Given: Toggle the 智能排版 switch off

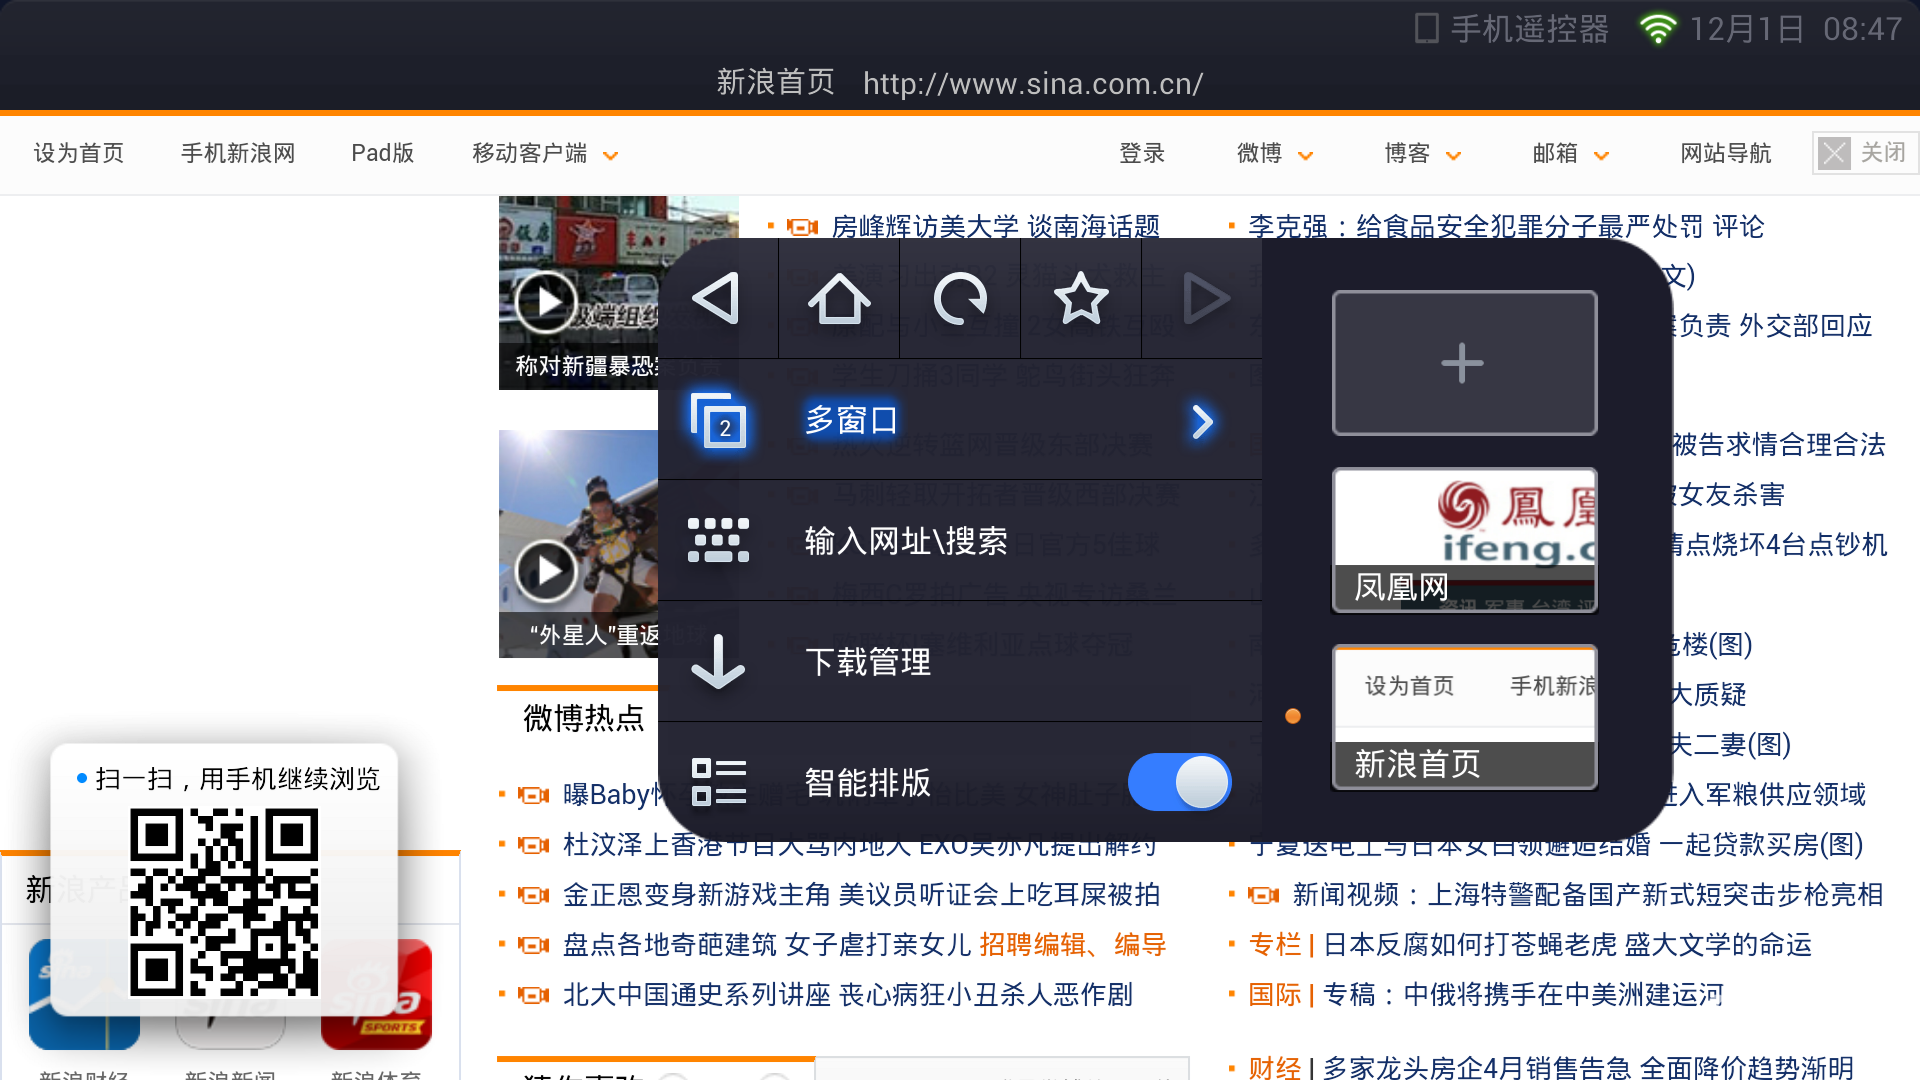Looking at the screenshot, I should click(1180, 782).
